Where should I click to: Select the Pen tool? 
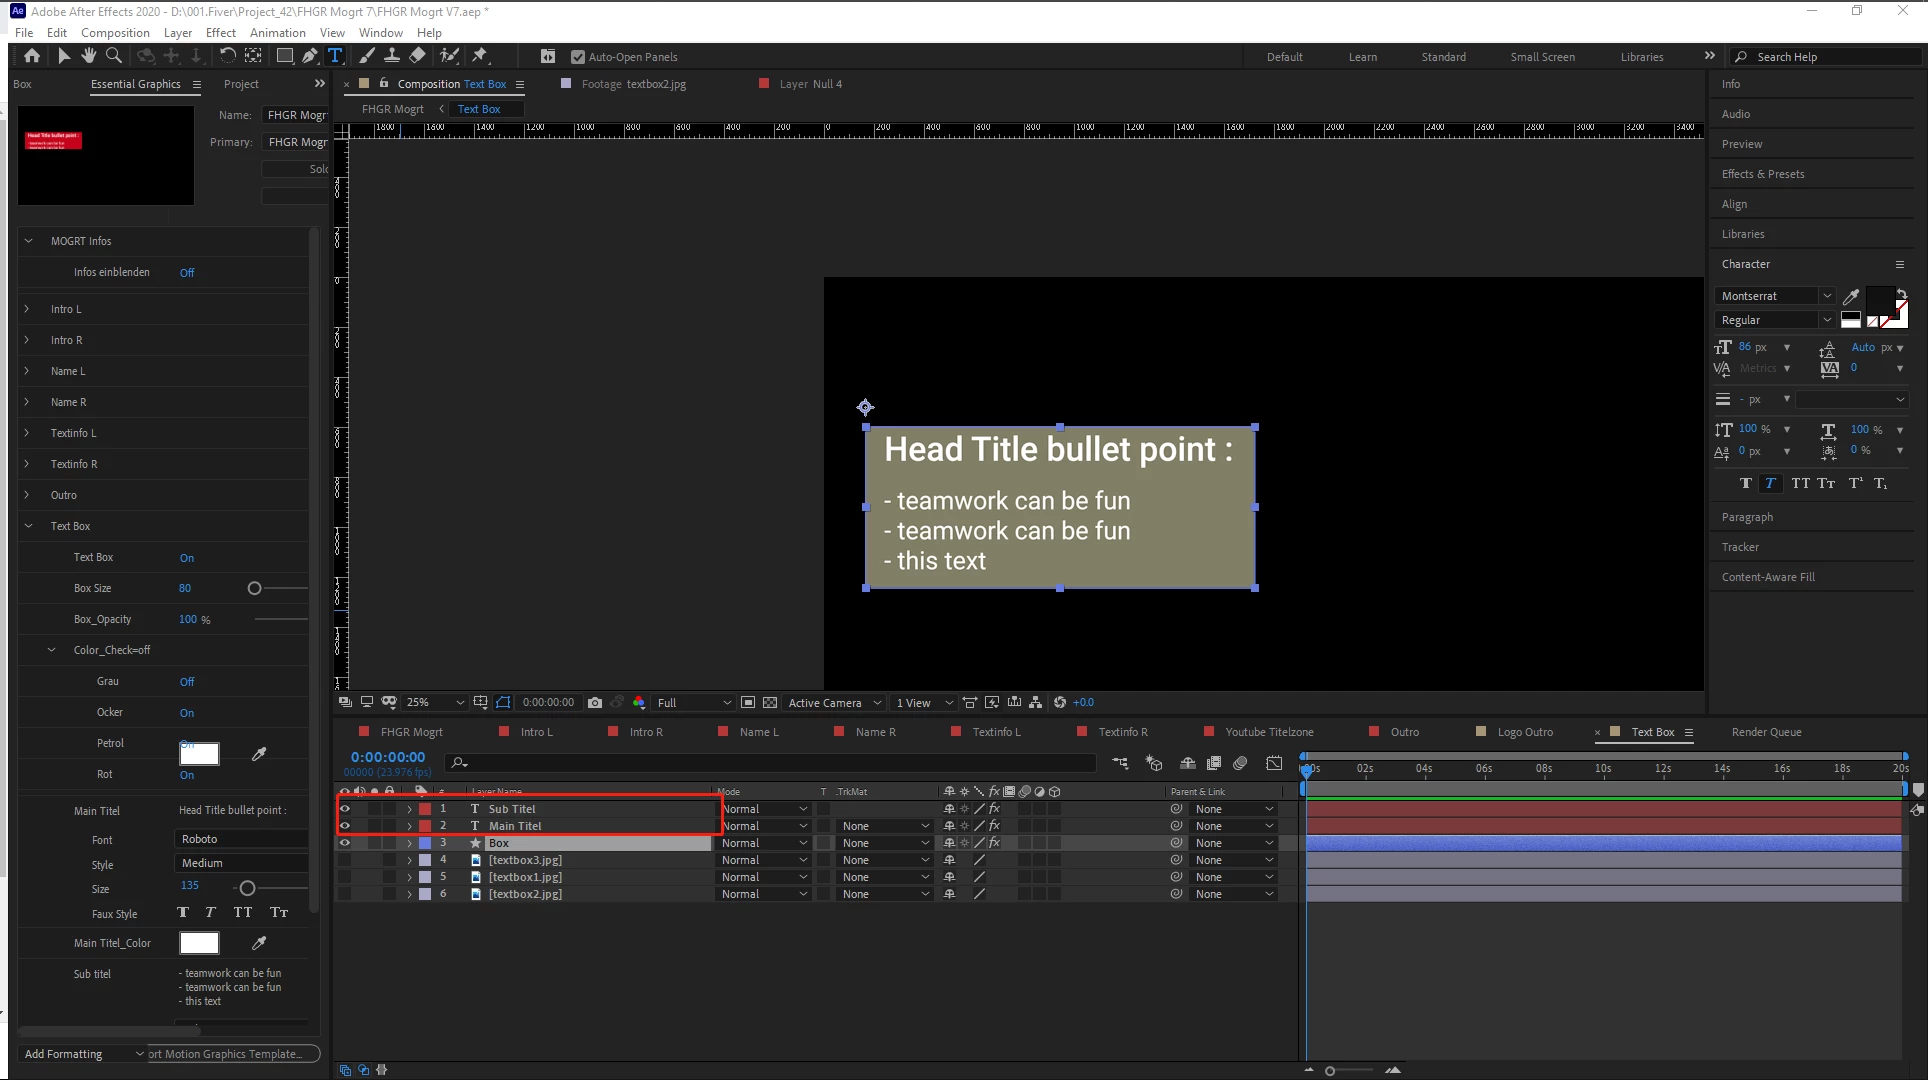pyautogui.click(x=310, y=56)
